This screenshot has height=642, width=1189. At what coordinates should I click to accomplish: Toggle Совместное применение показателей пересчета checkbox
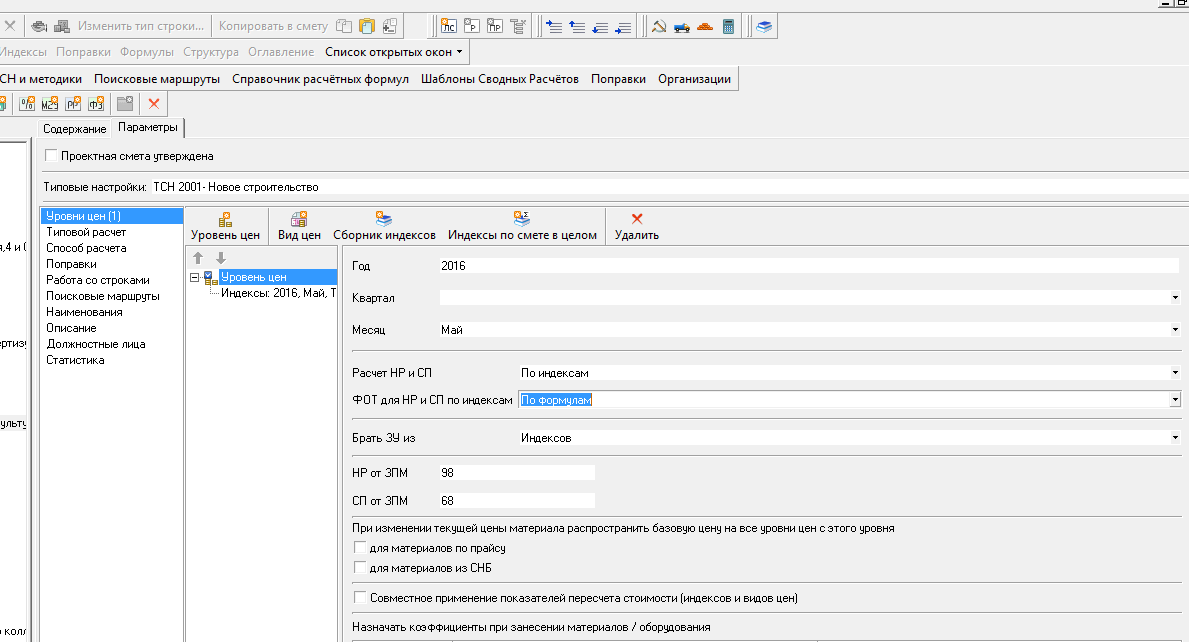(x=360, y=598)
